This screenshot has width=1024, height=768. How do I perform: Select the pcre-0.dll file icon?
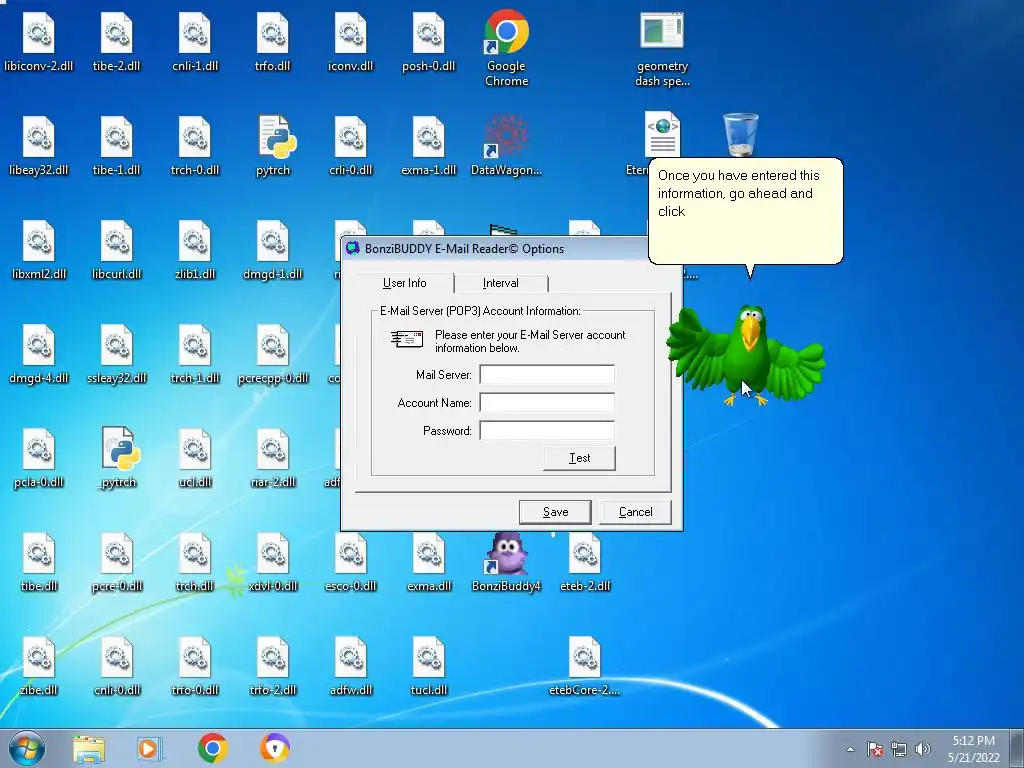[x=117, y=562]
